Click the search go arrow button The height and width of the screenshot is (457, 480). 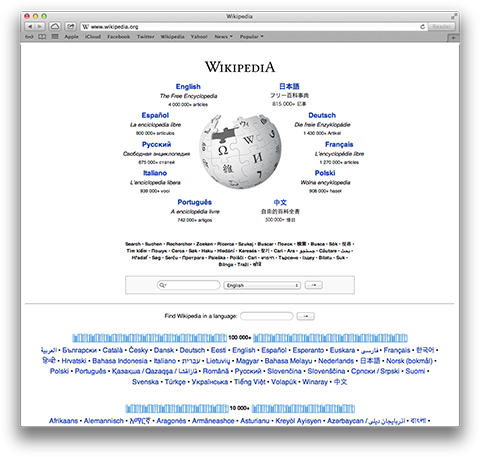[314, 285]
